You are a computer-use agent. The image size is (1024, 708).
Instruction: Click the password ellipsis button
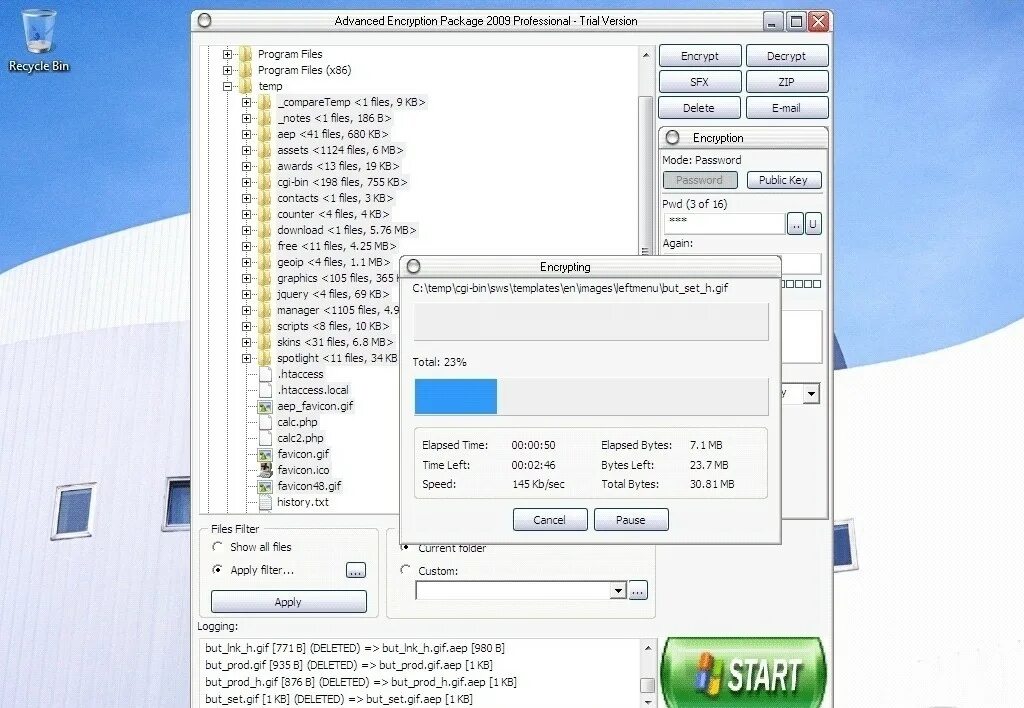[x=795, y=224]
